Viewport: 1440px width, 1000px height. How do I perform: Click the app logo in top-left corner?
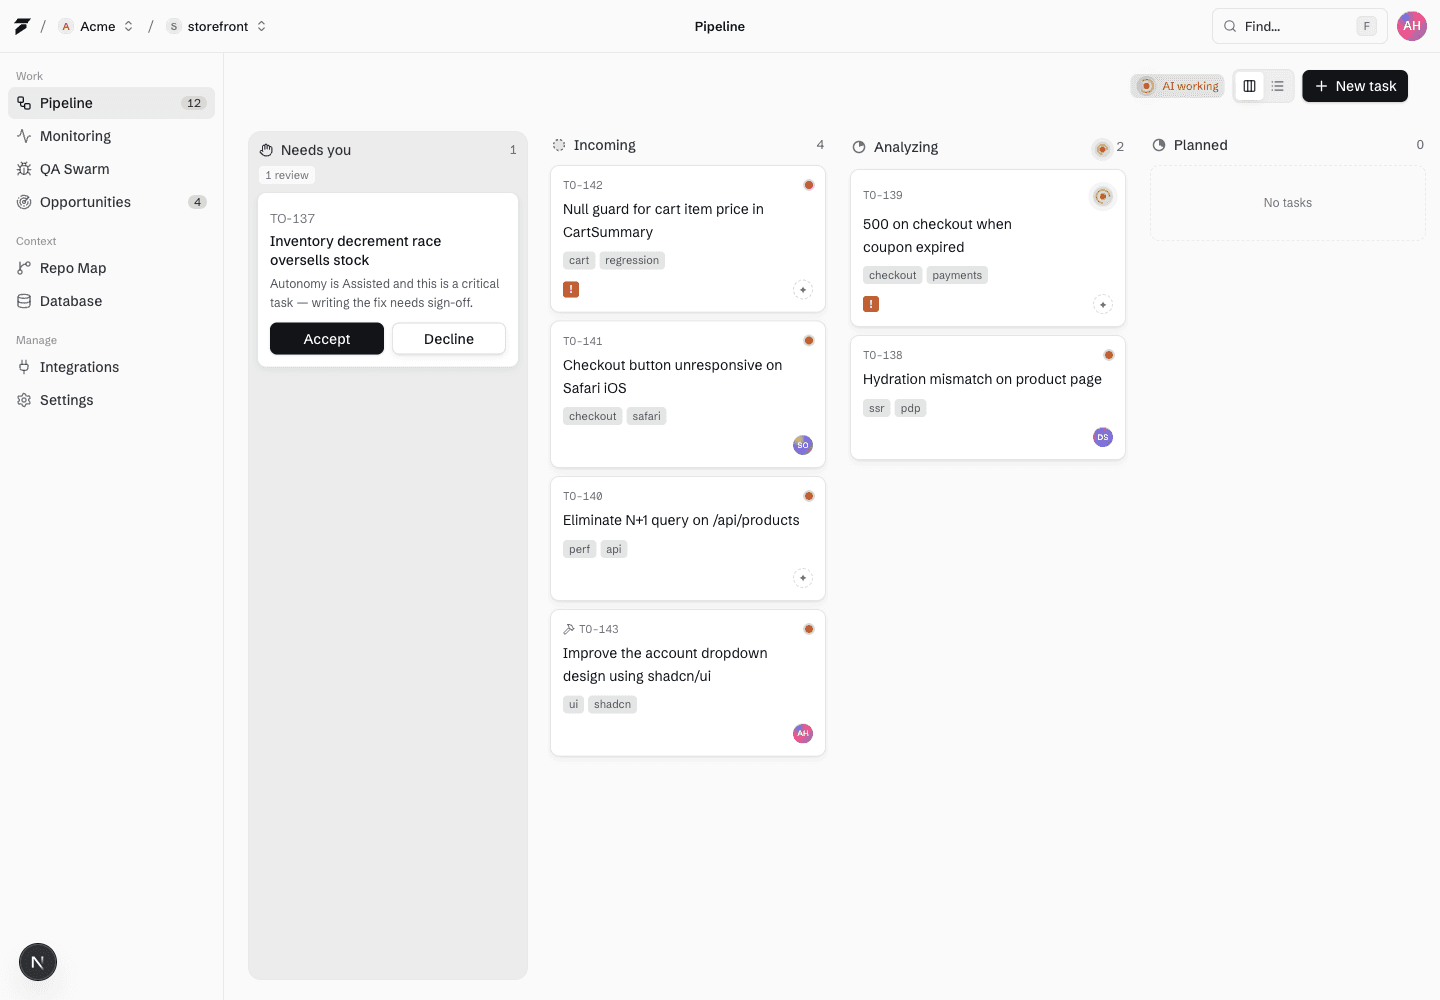pyautogui.click(x=22, y=26)
